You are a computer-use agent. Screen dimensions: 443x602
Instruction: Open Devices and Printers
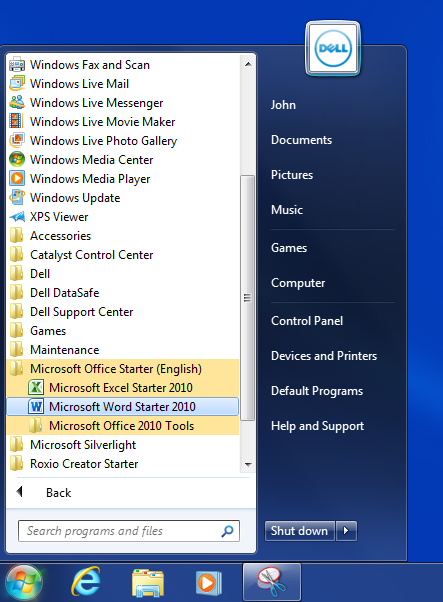pyautogui.click(x=324, y=356)
